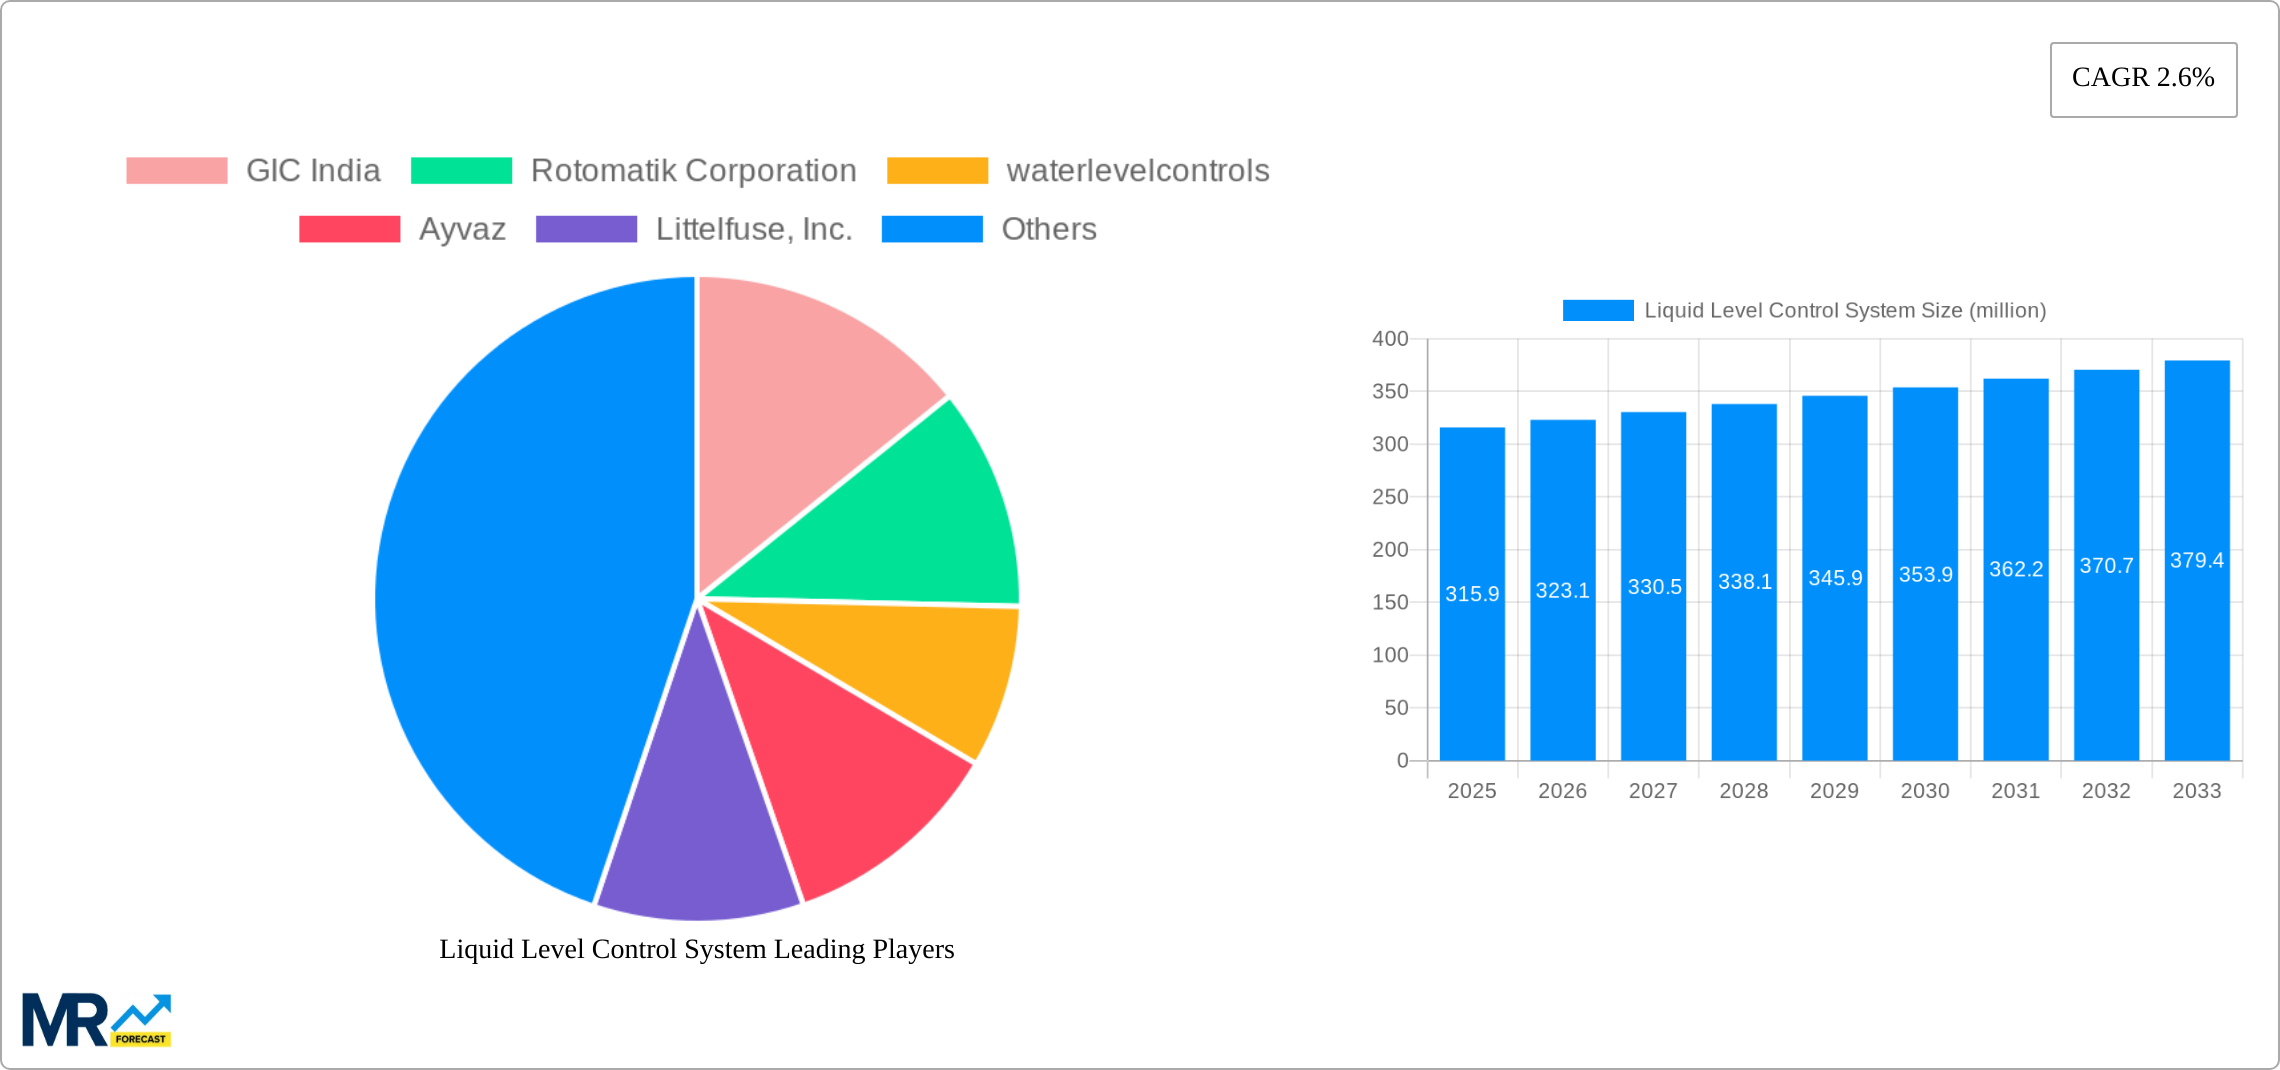Click the red Ayvaz legend swatch
Viewport: 2280px width, 1070px height.
[349, 229]
